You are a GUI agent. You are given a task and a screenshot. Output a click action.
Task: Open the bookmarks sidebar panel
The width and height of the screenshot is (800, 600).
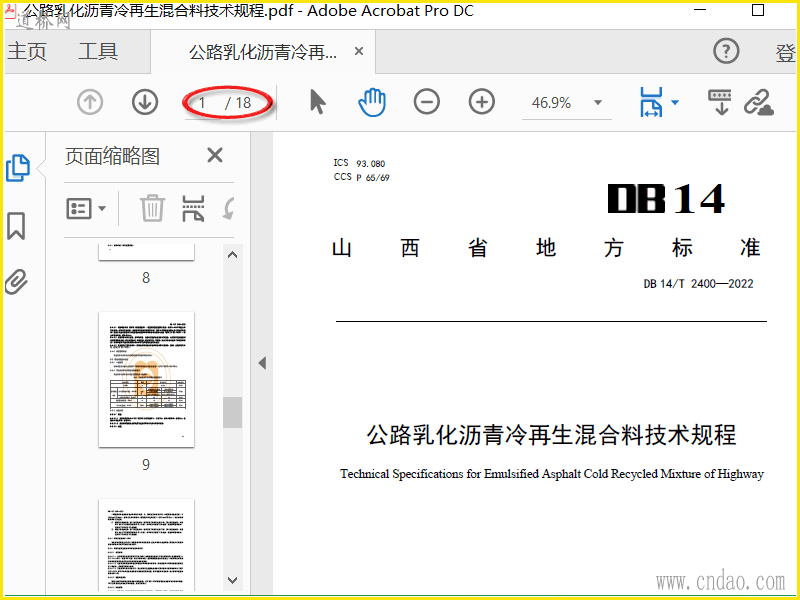click(16, 226)
